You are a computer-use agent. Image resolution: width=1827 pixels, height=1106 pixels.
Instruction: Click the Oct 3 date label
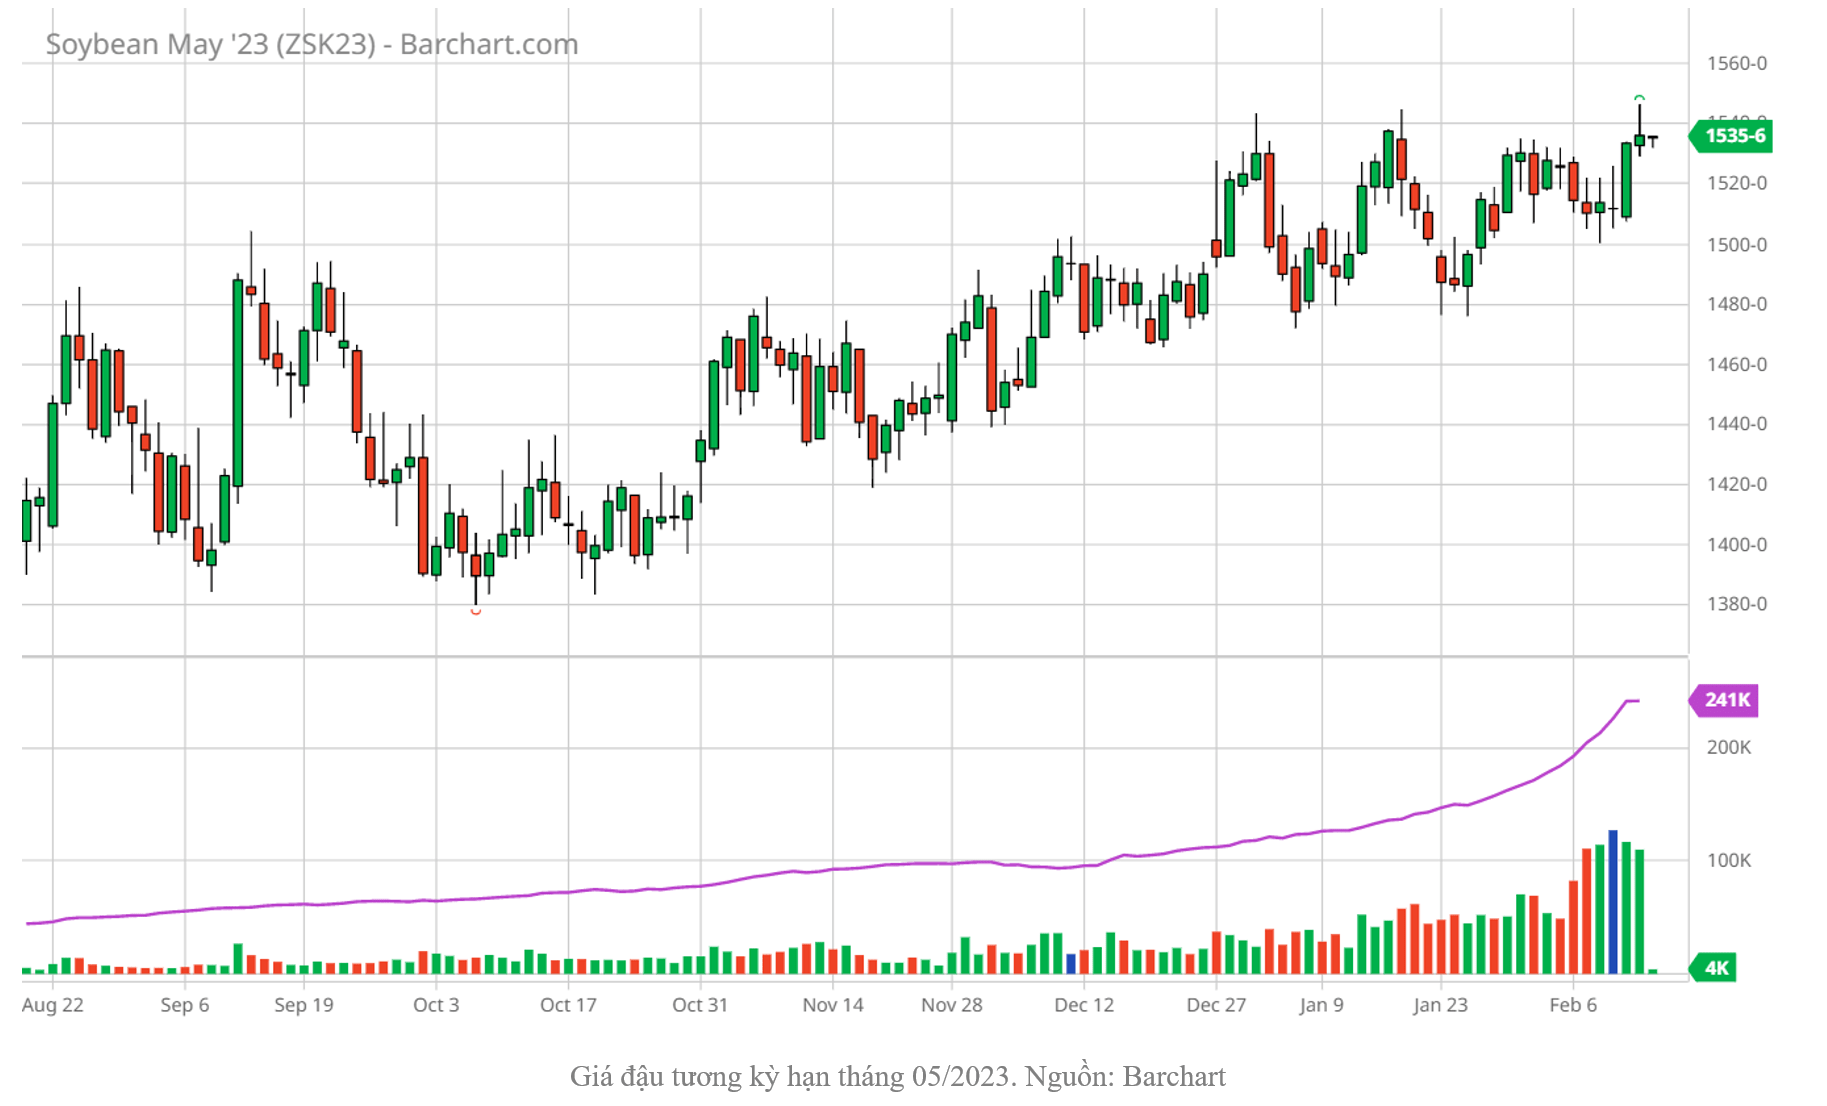436,1005
